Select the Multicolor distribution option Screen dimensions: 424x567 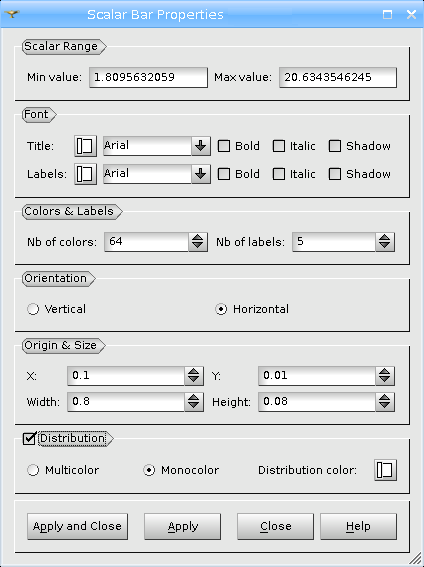pyautogui.click(x=33, y=470)
